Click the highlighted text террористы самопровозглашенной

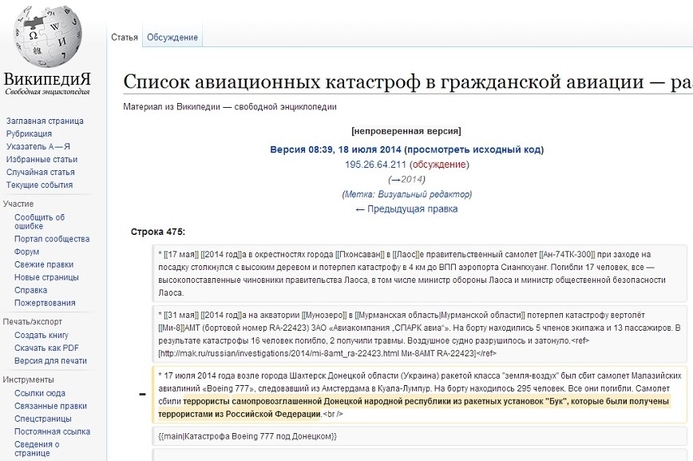pos(252,402)
